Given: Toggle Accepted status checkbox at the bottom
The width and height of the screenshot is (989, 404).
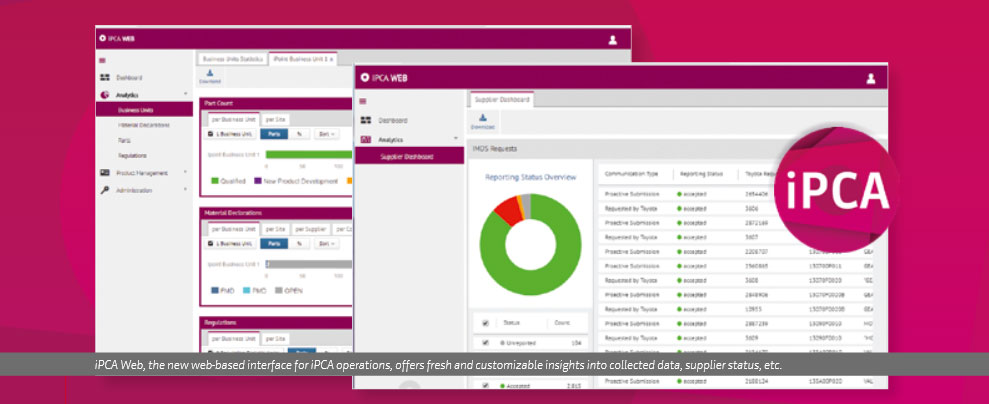Looking at the screenshot, I should [485, 385].
